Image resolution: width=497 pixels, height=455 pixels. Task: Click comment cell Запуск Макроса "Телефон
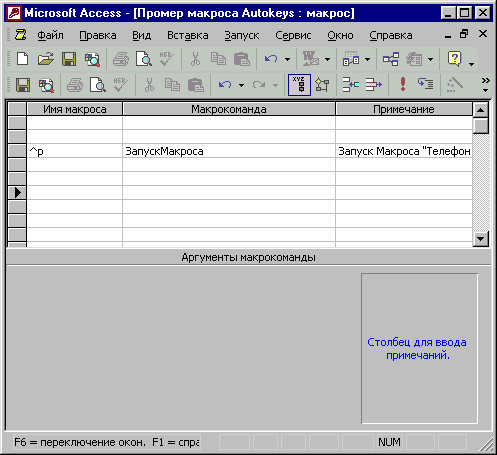coord(404,151)
